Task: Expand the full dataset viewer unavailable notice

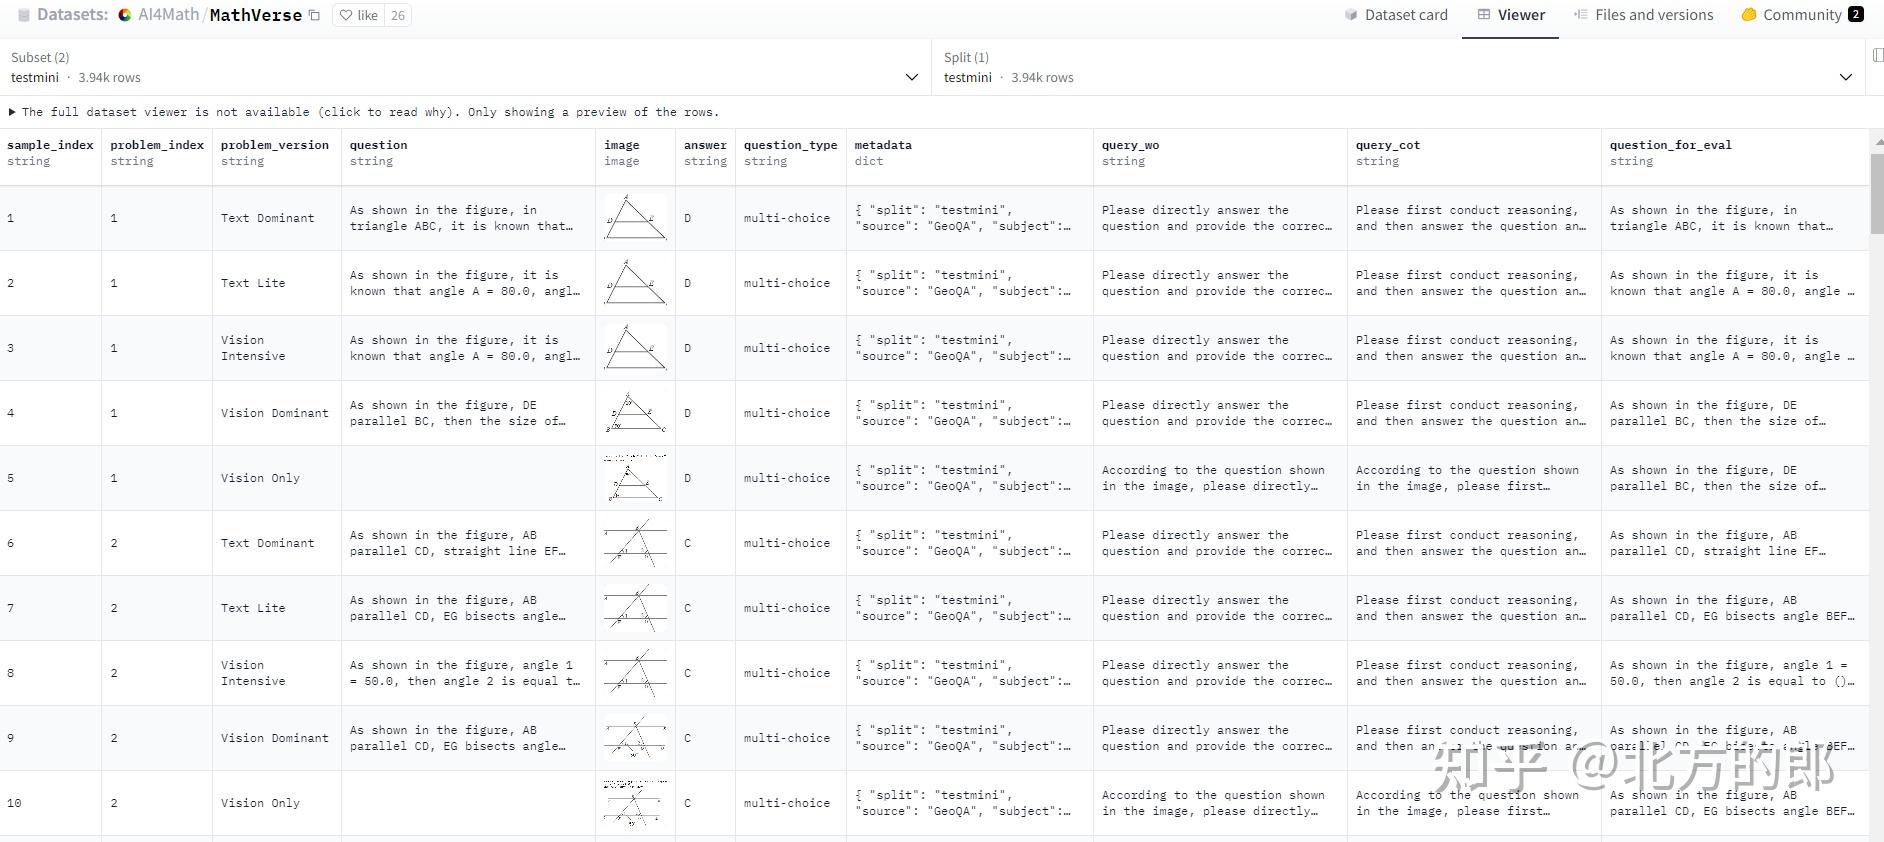Action: [12, 112]
